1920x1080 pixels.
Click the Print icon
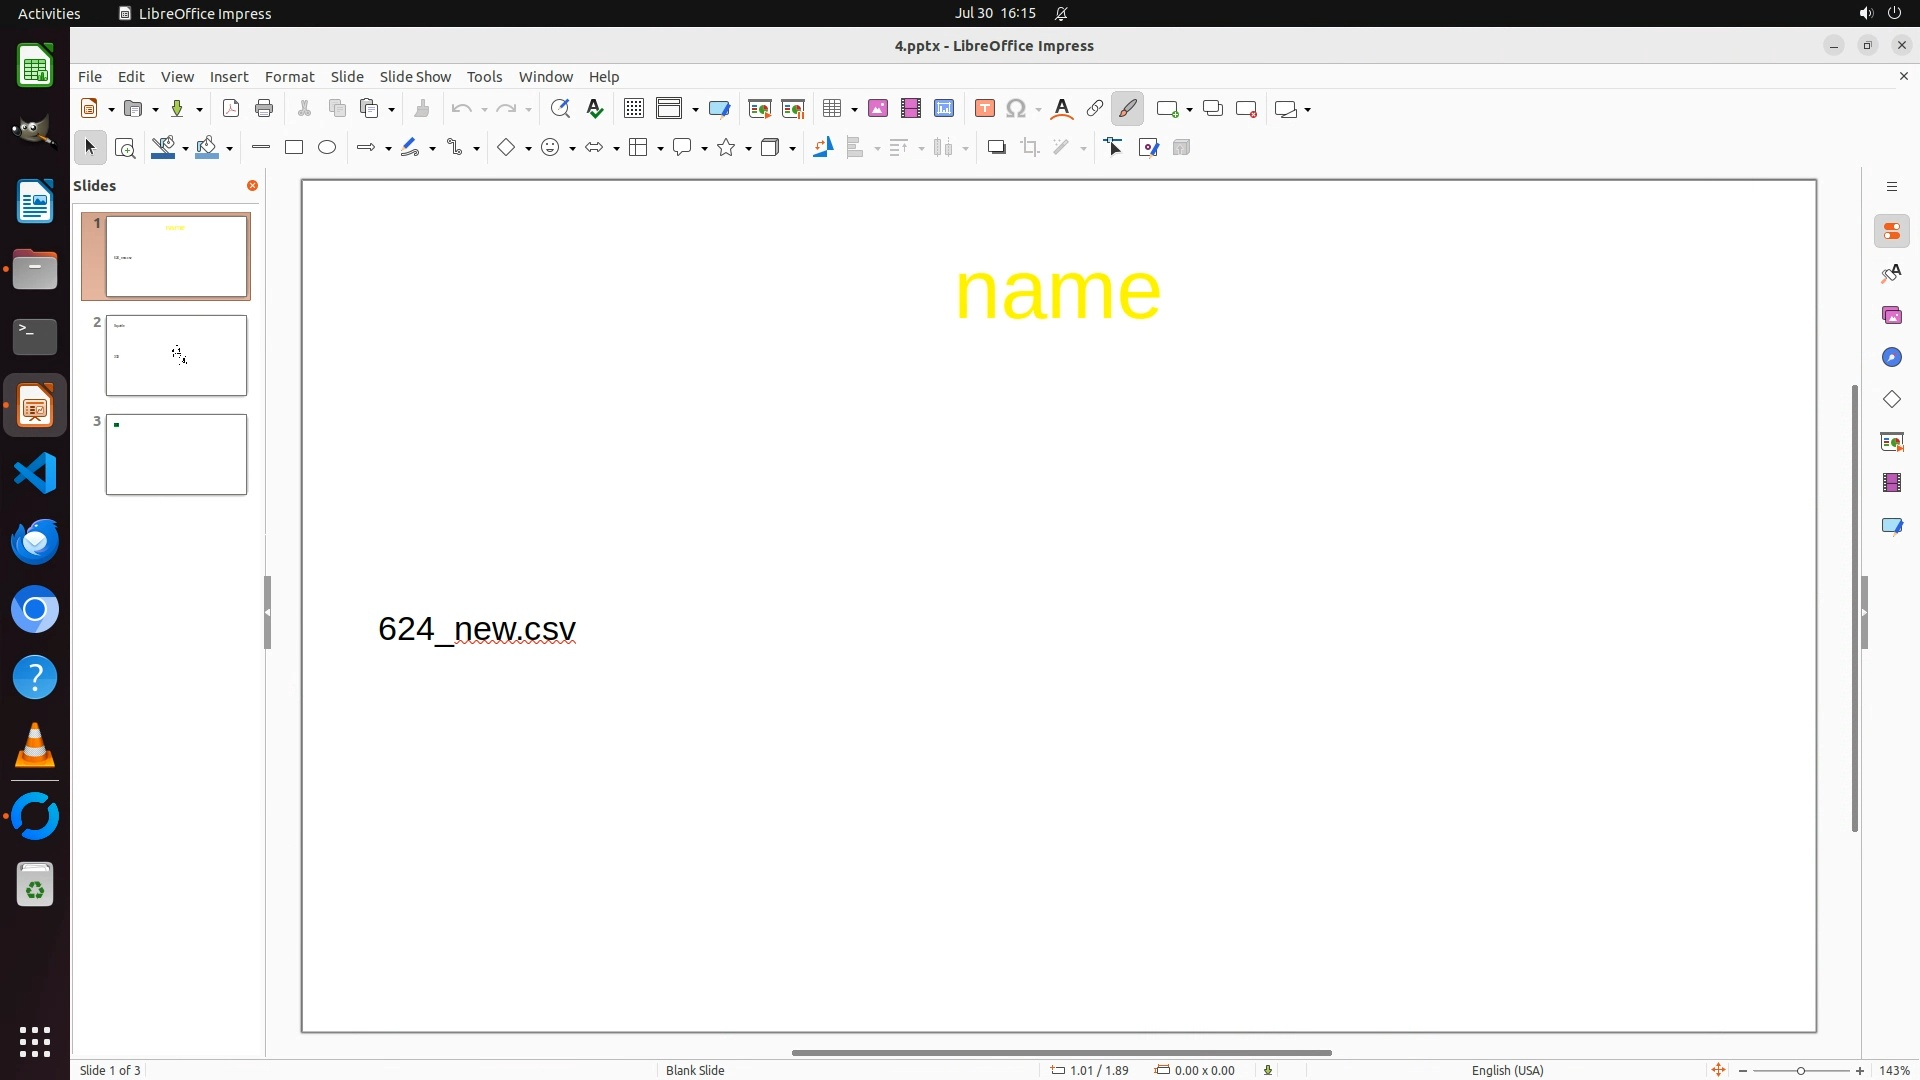pos(264,109)
